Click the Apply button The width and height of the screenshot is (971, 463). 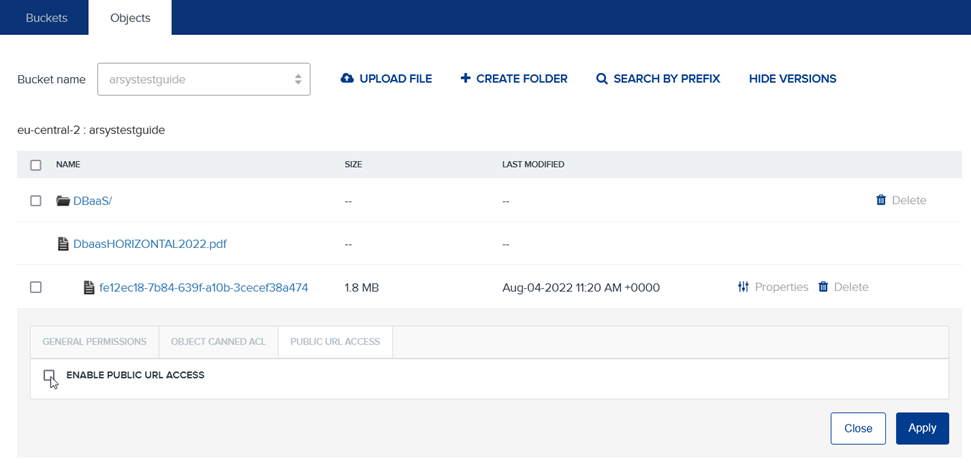922,428
